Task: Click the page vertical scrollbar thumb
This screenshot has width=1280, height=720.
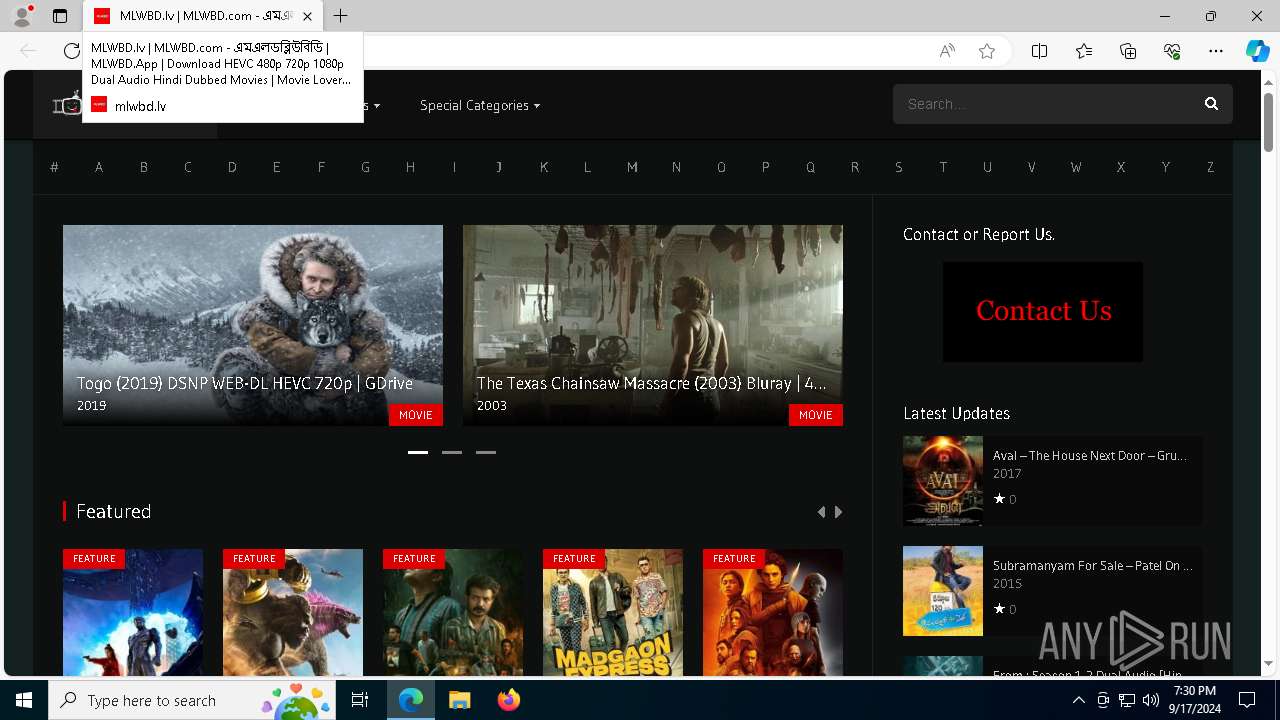Action: [1268, 122]
